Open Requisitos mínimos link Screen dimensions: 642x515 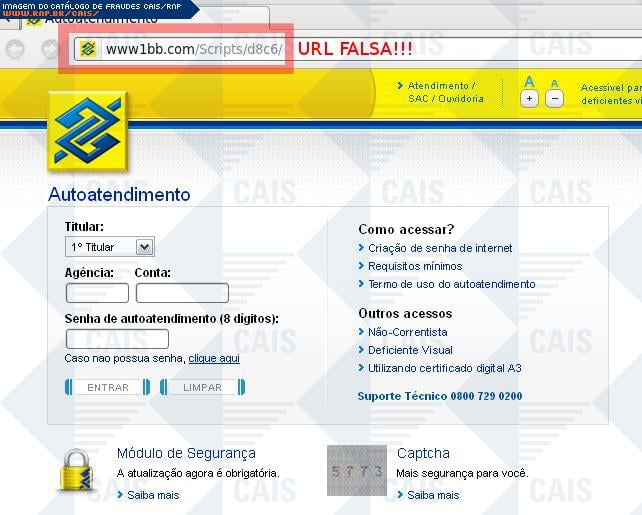click(x=415, y=266)
